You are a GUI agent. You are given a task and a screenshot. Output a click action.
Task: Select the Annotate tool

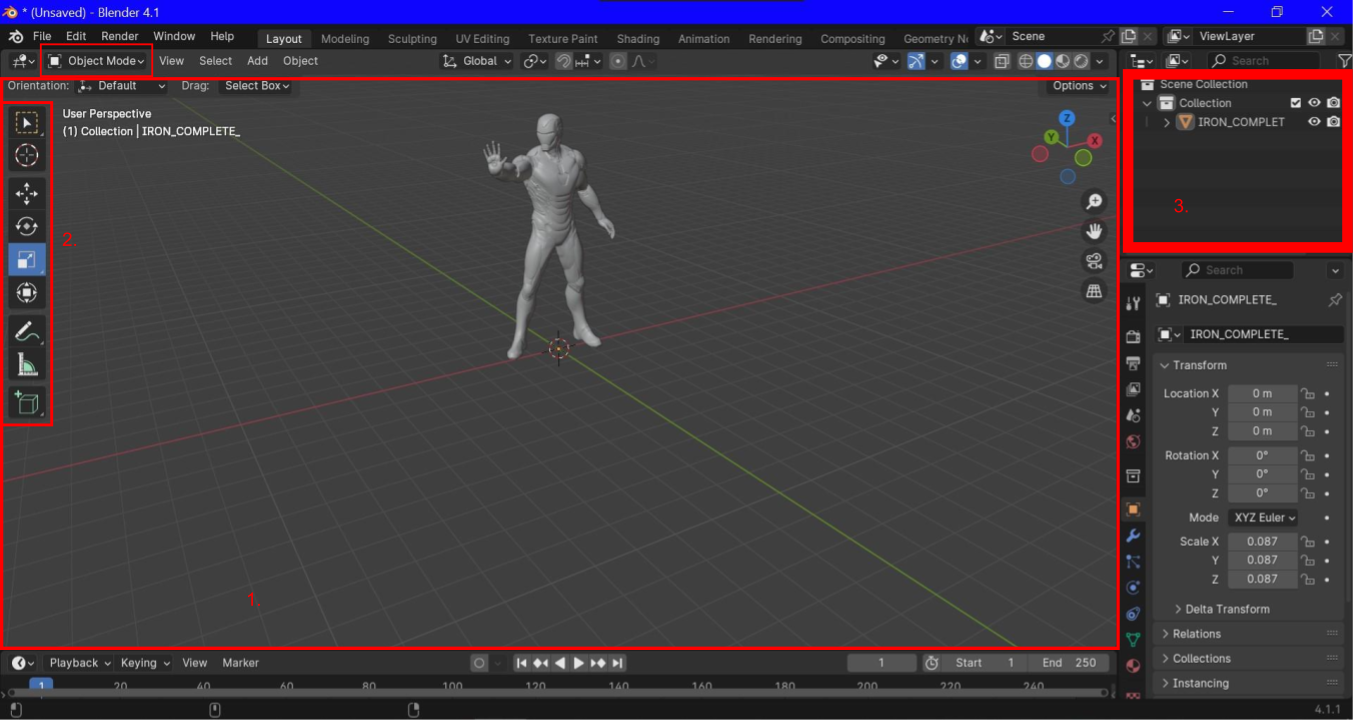coord(27,331)
